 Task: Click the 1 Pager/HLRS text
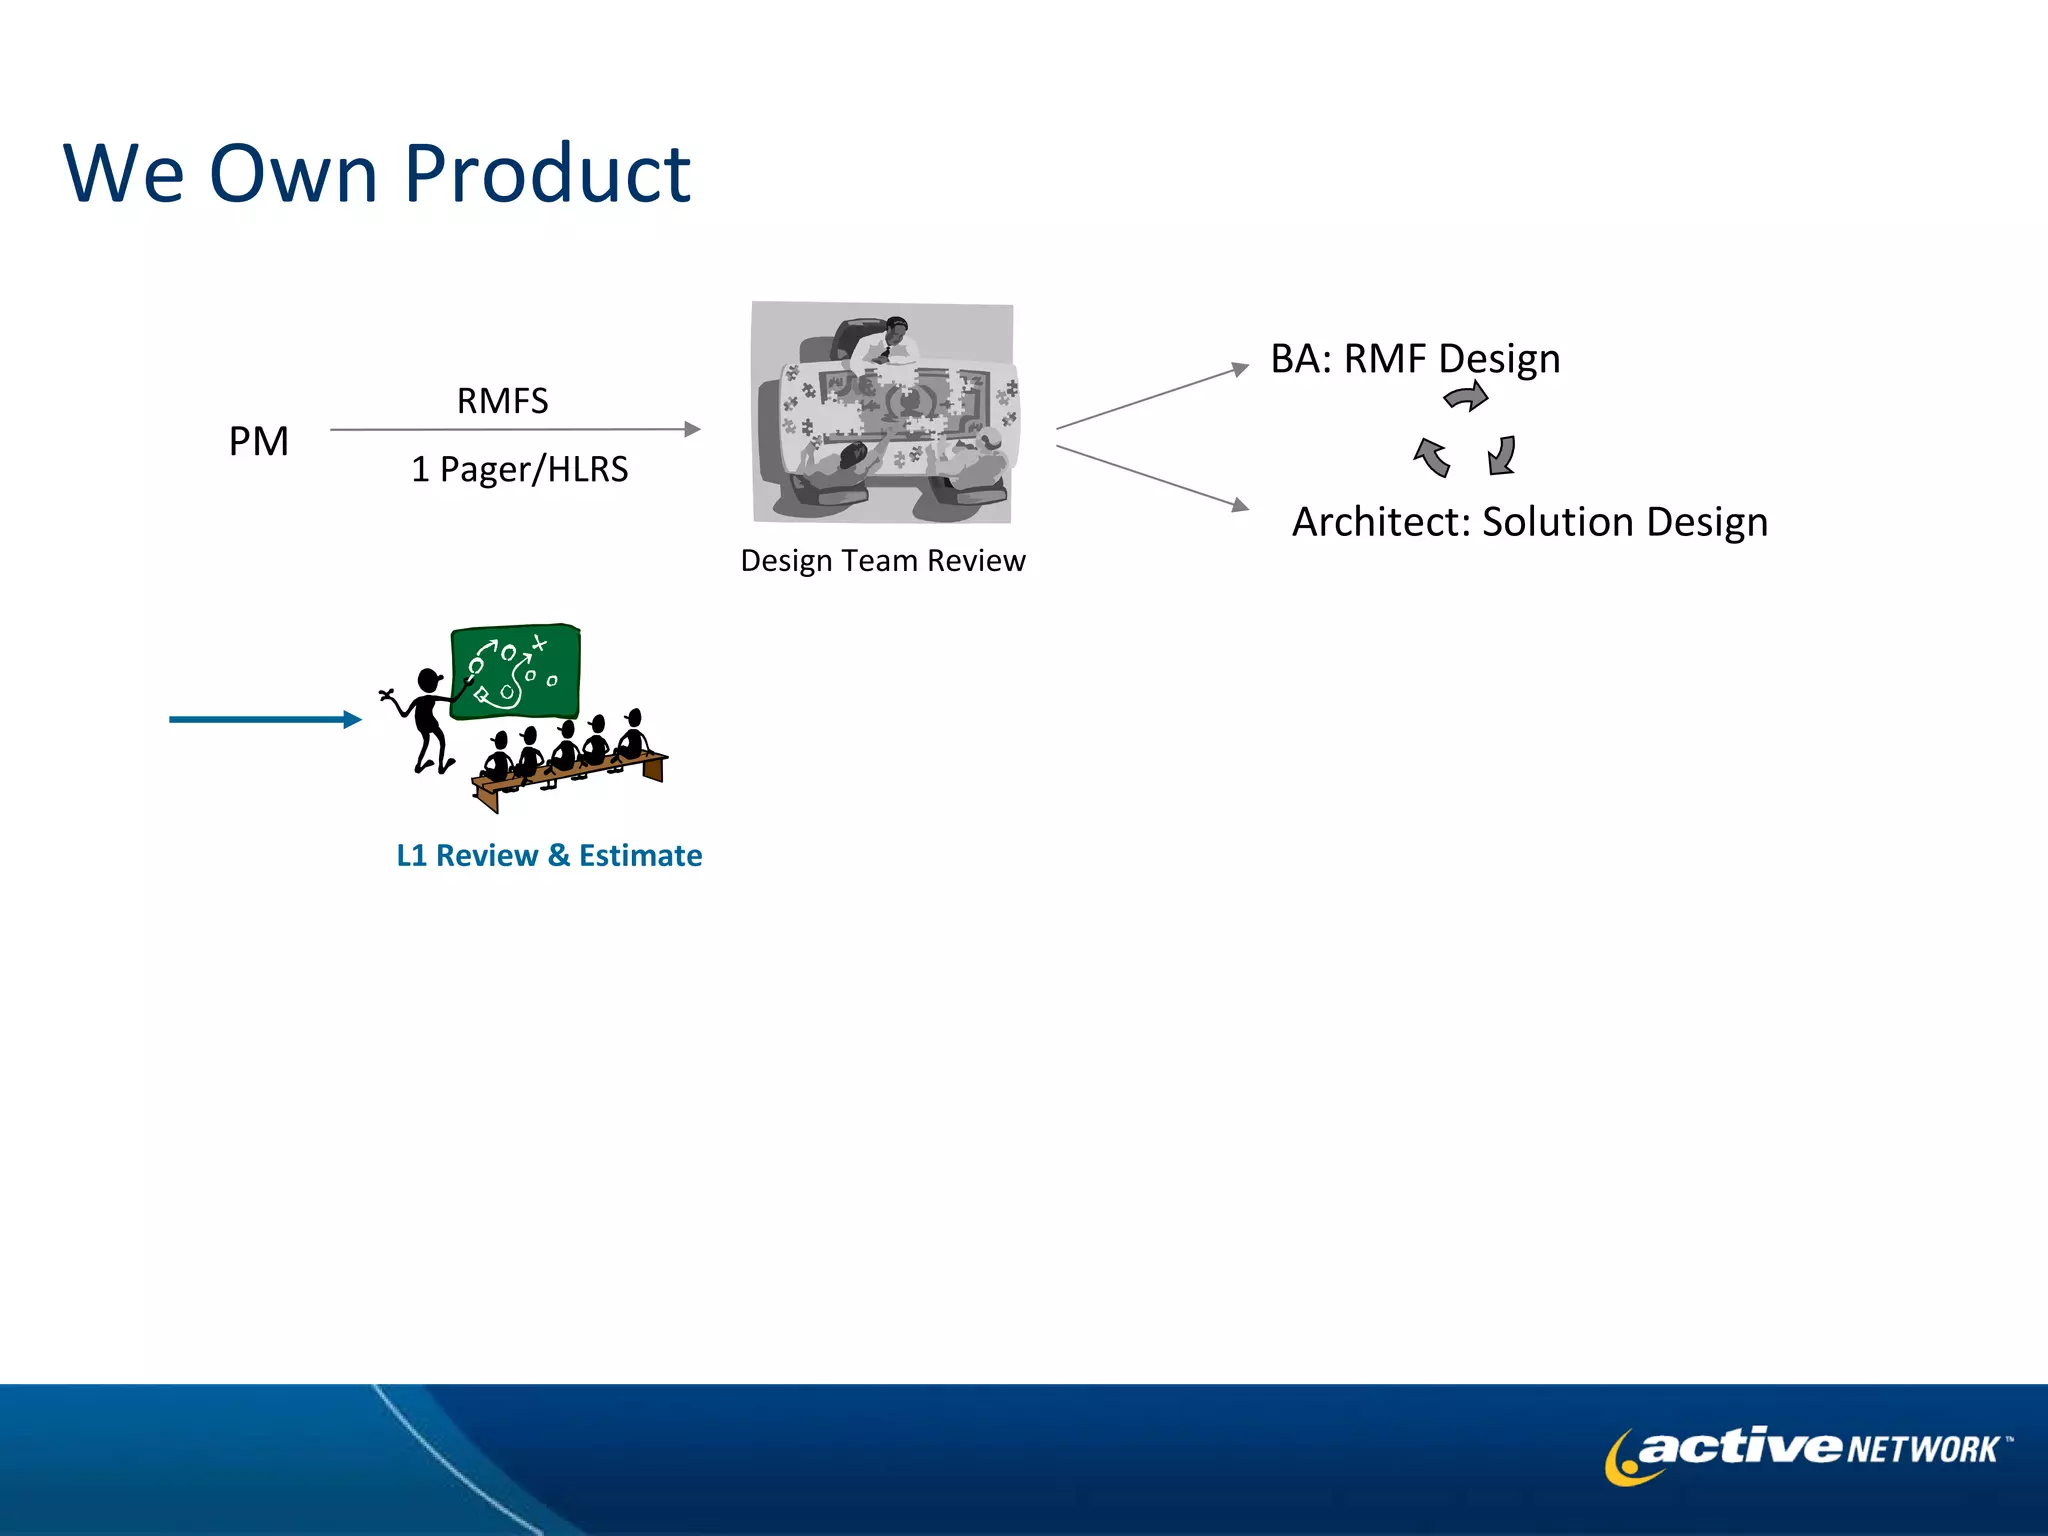tap(519, 469)
